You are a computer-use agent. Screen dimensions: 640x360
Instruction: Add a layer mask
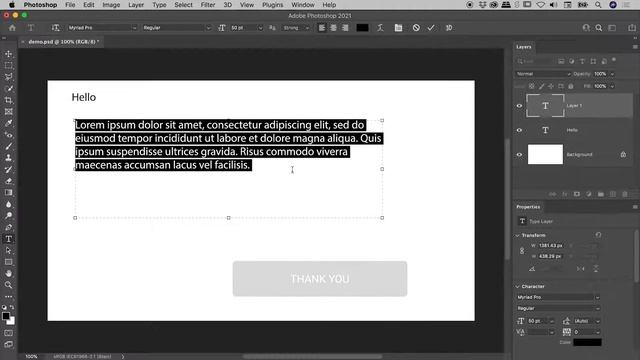(x=577, y=194)
